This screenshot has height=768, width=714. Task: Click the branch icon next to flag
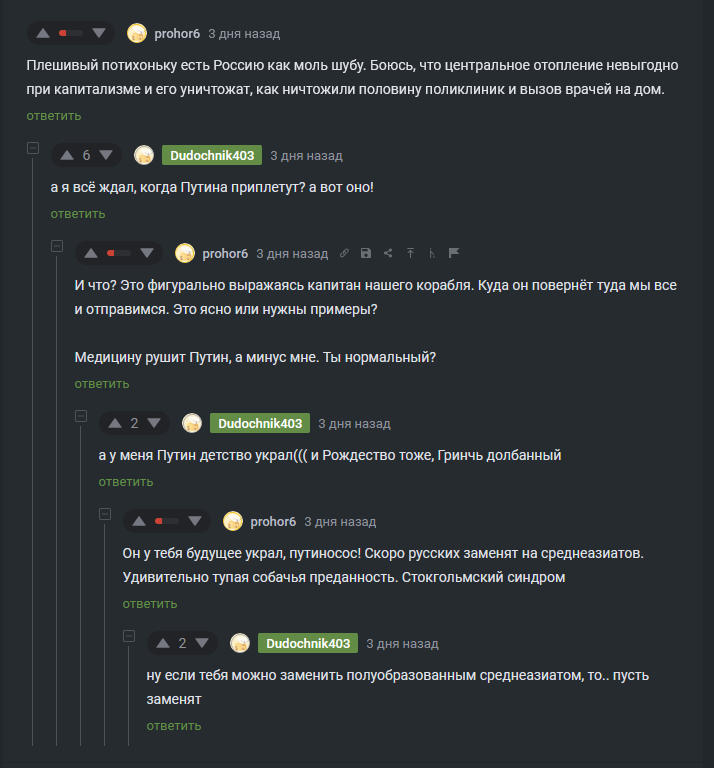tap(431, 253)
